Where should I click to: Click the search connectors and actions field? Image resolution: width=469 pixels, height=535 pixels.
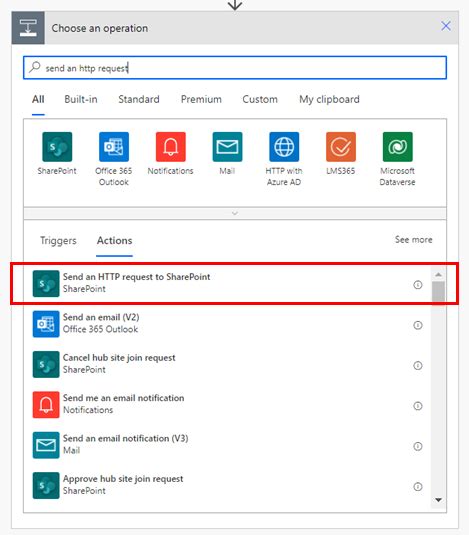[235, 68]
